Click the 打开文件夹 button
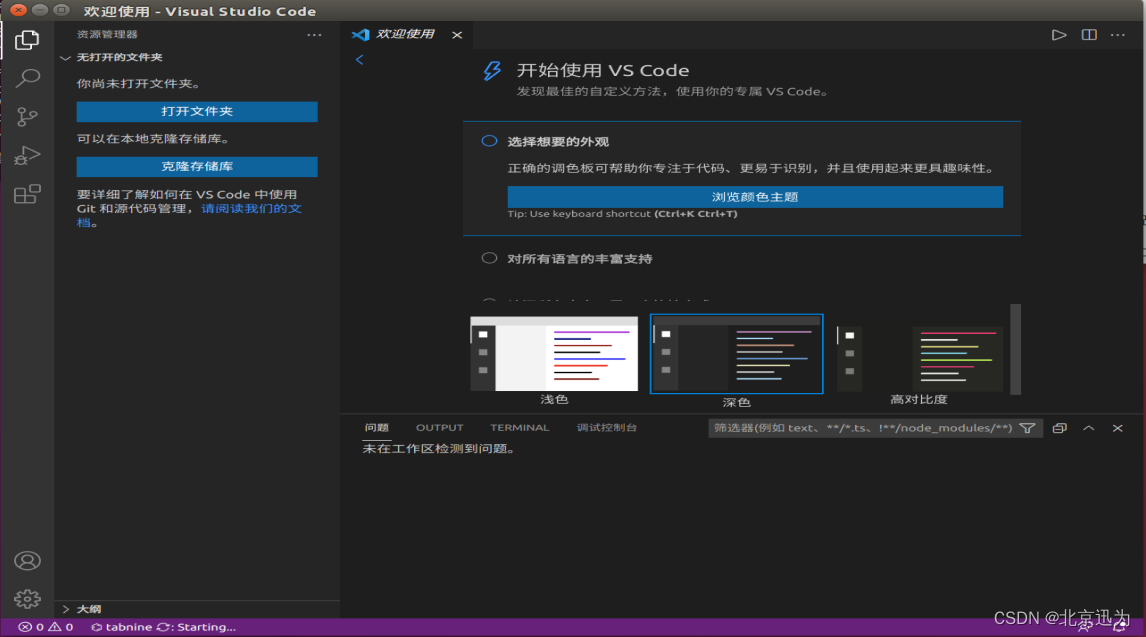1146x637 pixels. click(x=196, y=111)
